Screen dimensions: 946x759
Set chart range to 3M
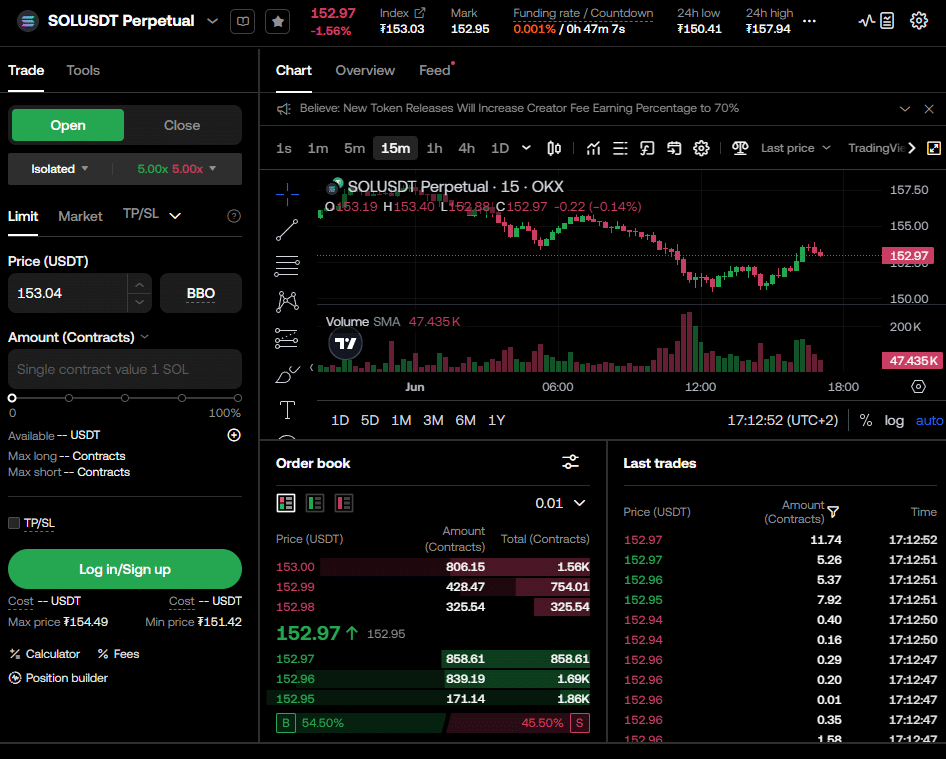(433, 421)
